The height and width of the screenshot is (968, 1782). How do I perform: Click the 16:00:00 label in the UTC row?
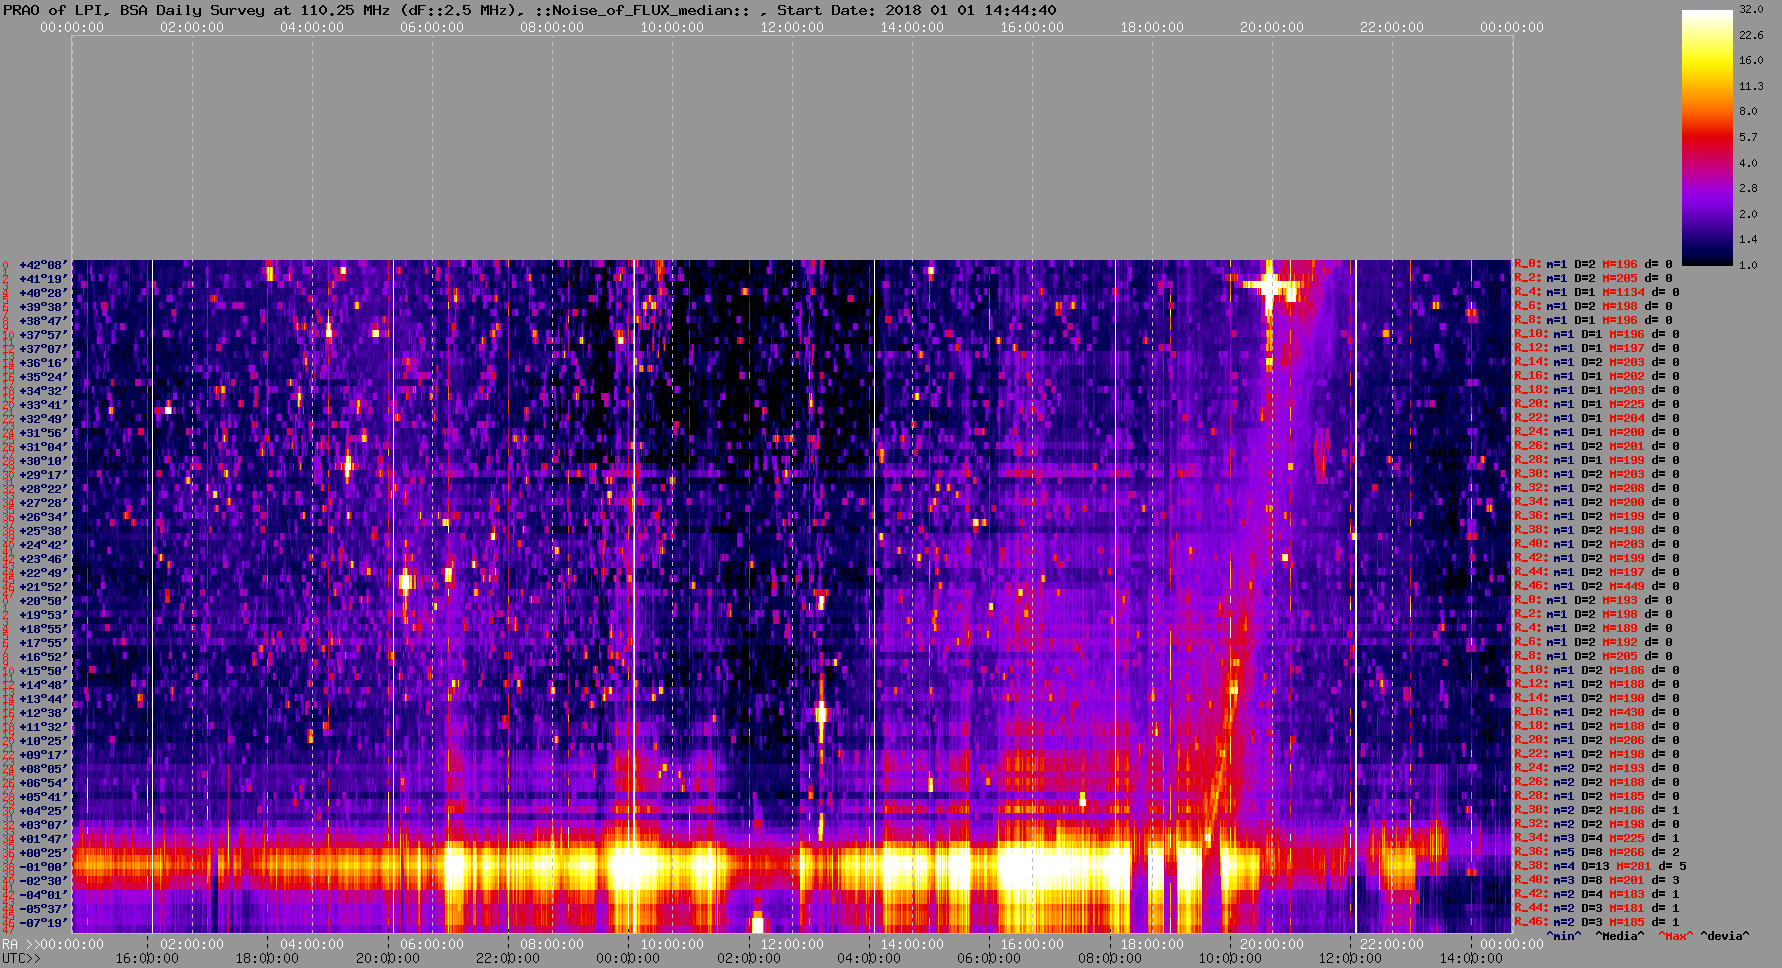[x=148, y=958]
